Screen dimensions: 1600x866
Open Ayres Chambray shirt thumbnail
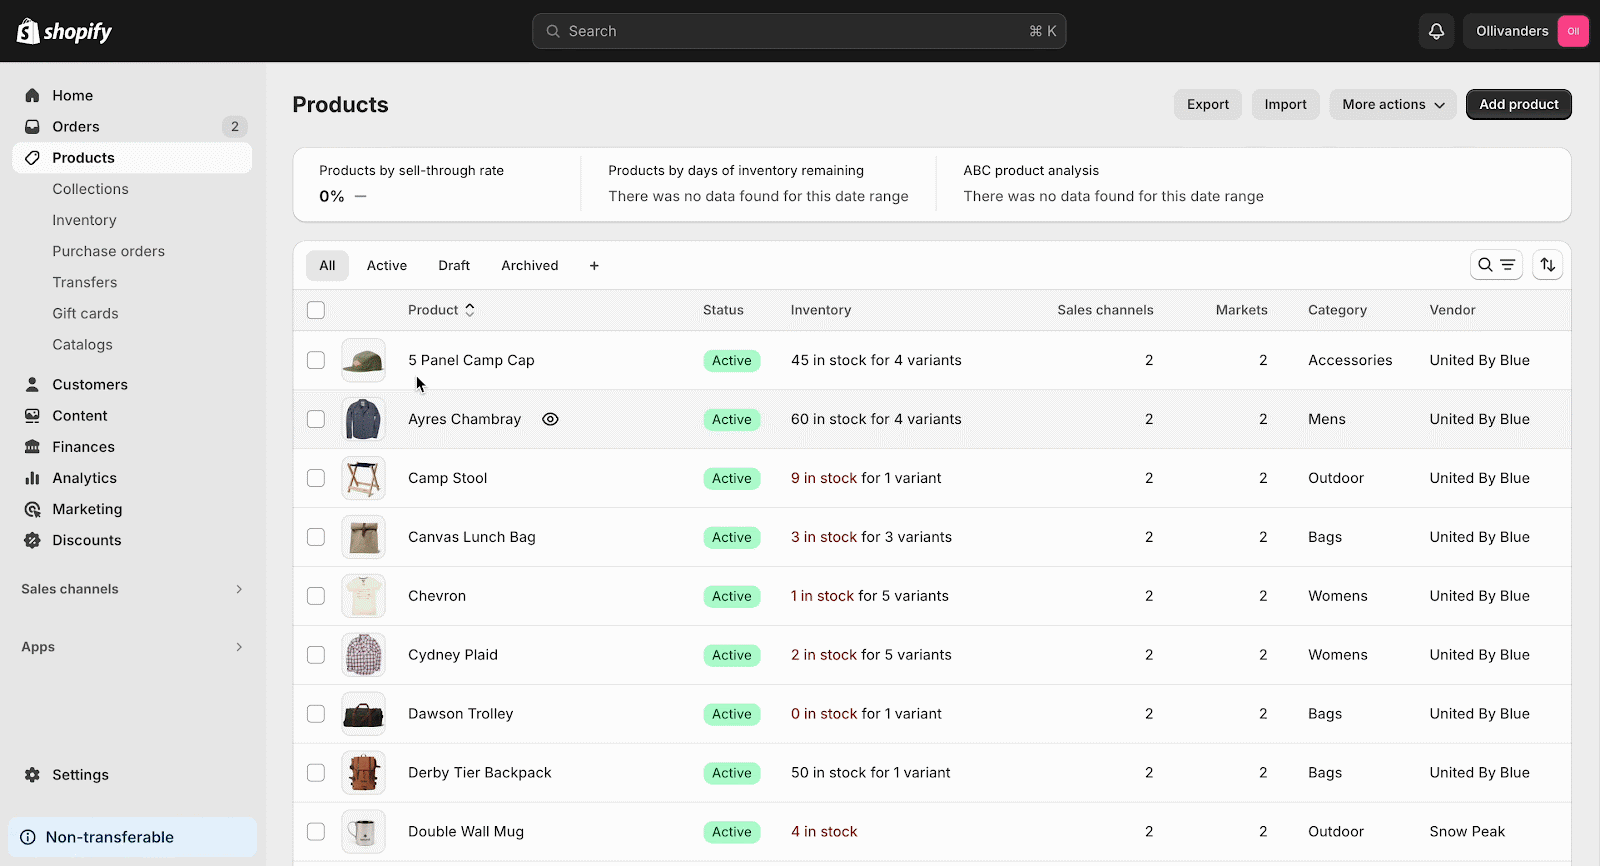tap(363, 419)
